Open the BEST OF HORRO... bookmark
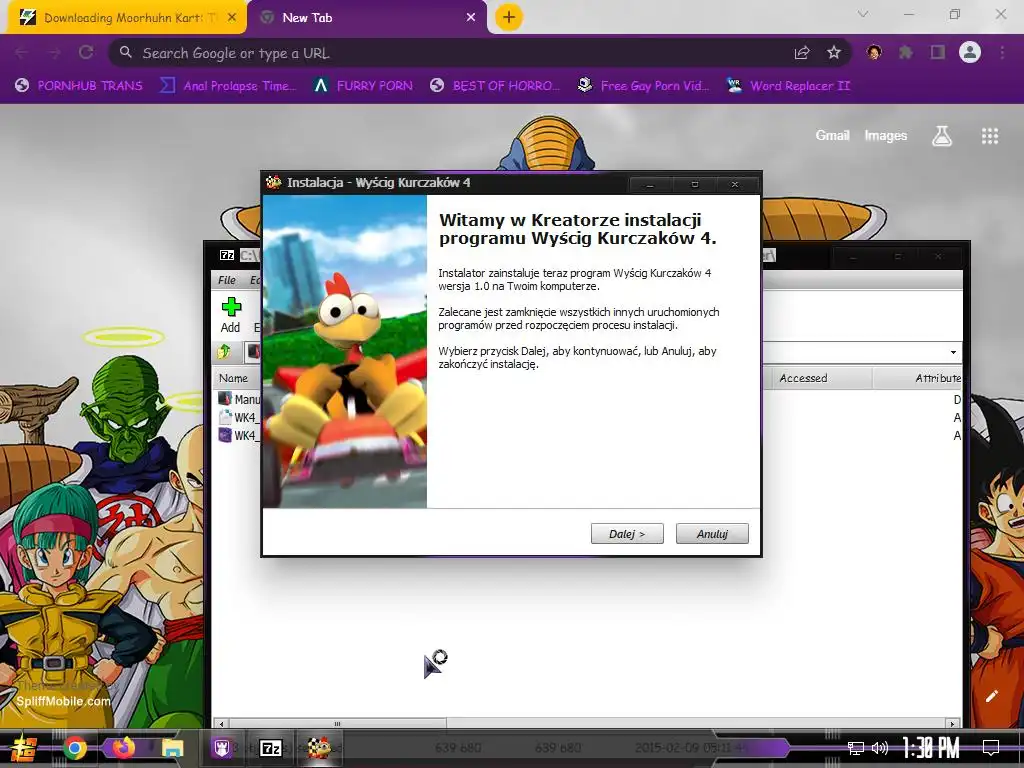Viewport: 1024px width, 768px height. click(x=495, y=86)
